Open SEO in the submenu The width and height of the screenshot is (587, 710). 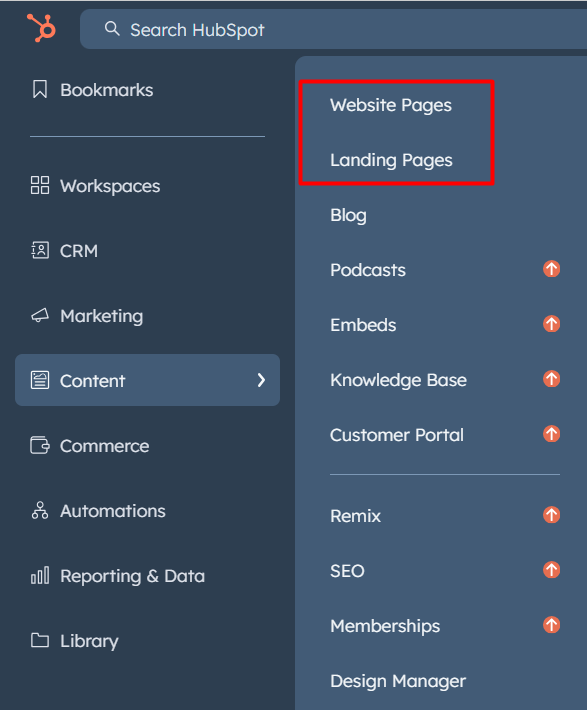pos(347,571)
